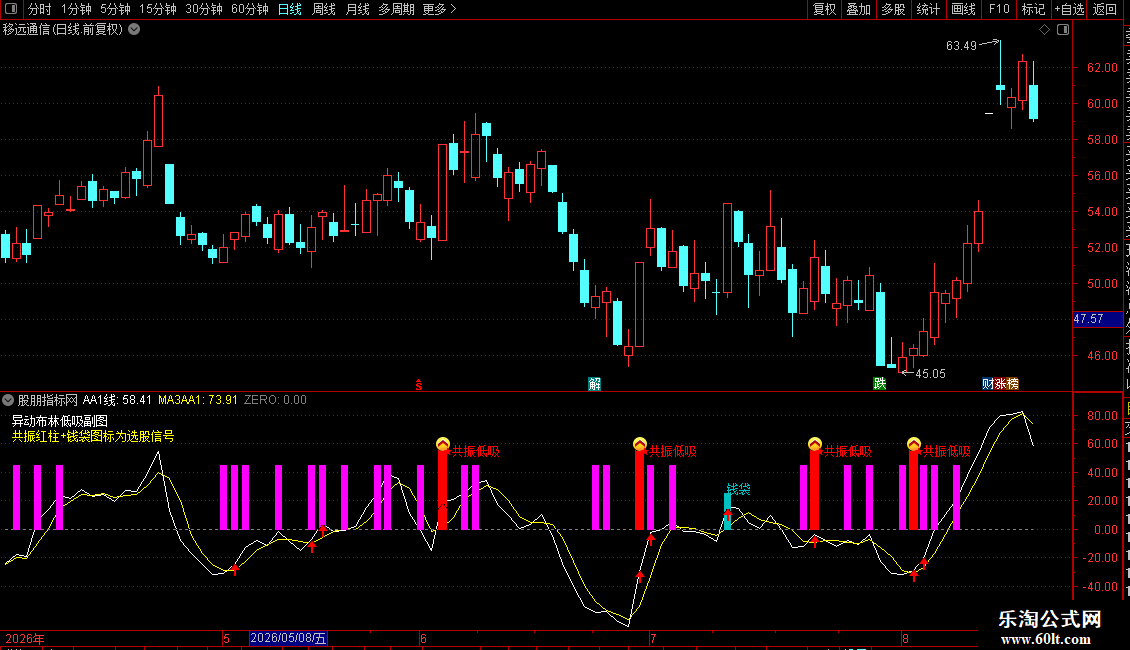Viewport: 1130px width, 650px height.
Task: Click the 涨 marker icon
Action: click(1000, 383)
